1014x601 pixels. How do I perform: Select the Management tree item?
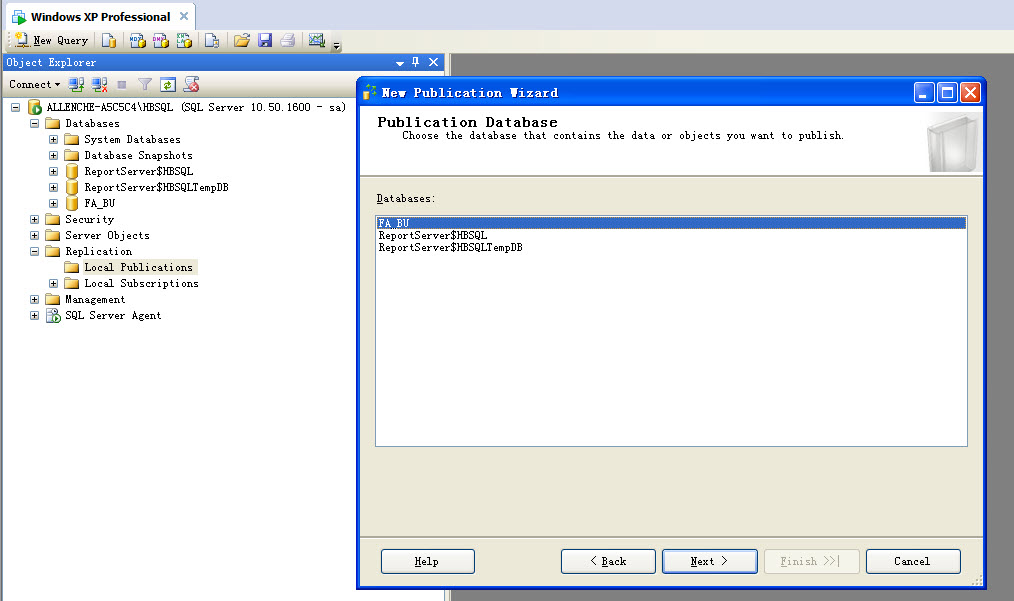(x=95, y=300)
